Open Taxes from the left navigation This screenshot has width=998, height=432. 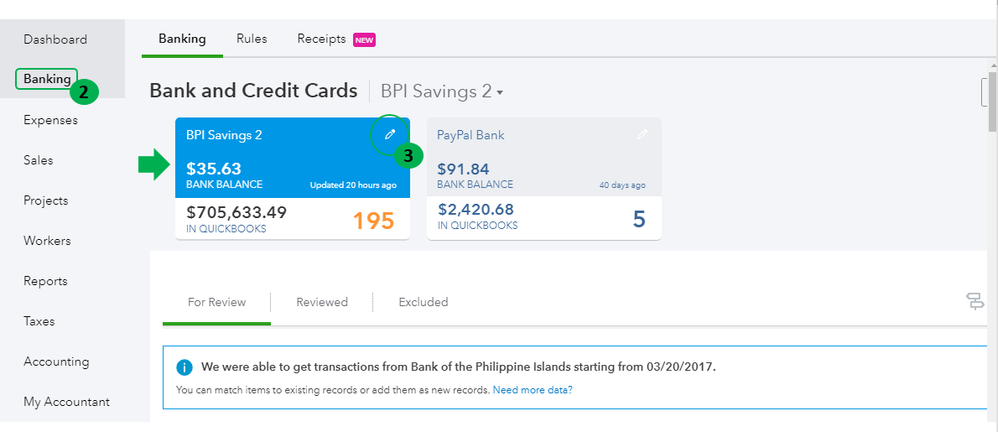39,321
